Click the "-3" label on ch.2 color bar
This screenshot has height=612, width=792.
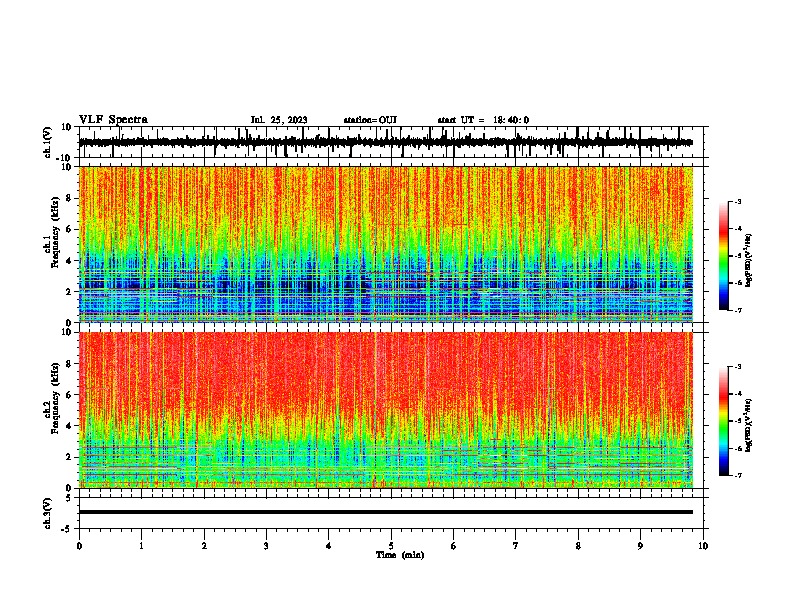[x=737, y=367]
